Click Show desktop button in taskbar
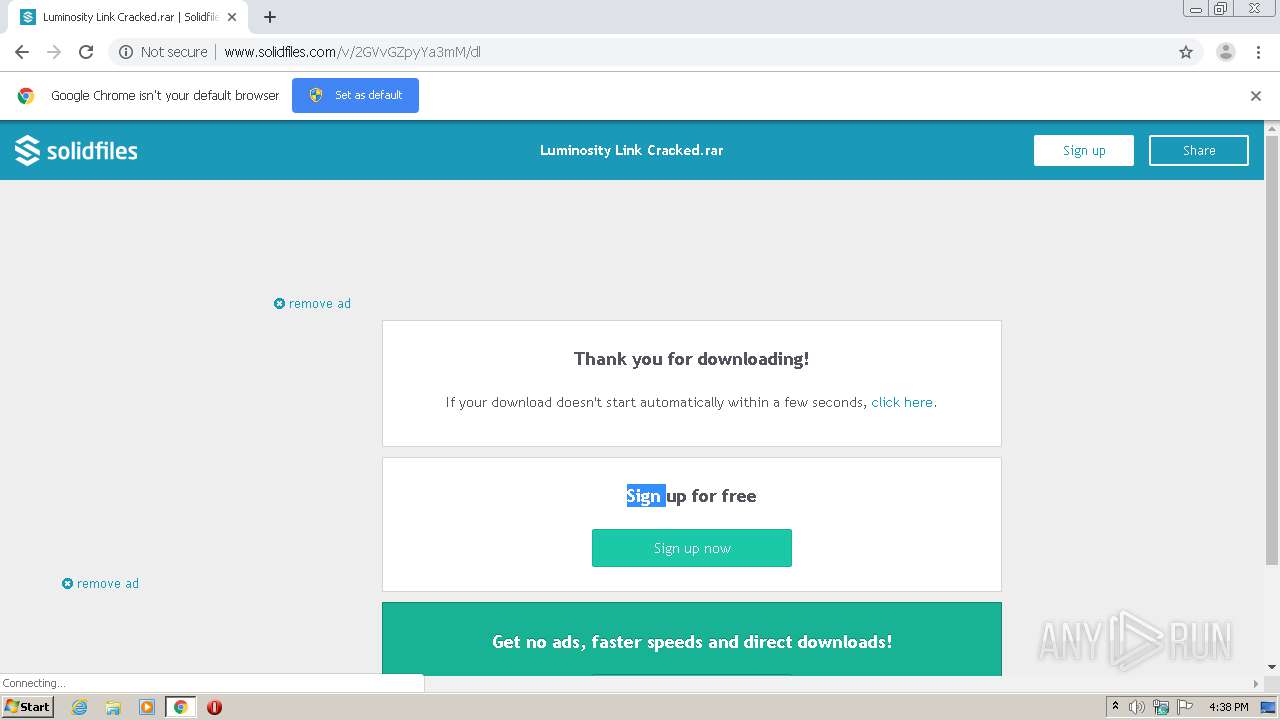Image resolution: width=1280 pixels, height=720 pixels. pos(1268,707)
